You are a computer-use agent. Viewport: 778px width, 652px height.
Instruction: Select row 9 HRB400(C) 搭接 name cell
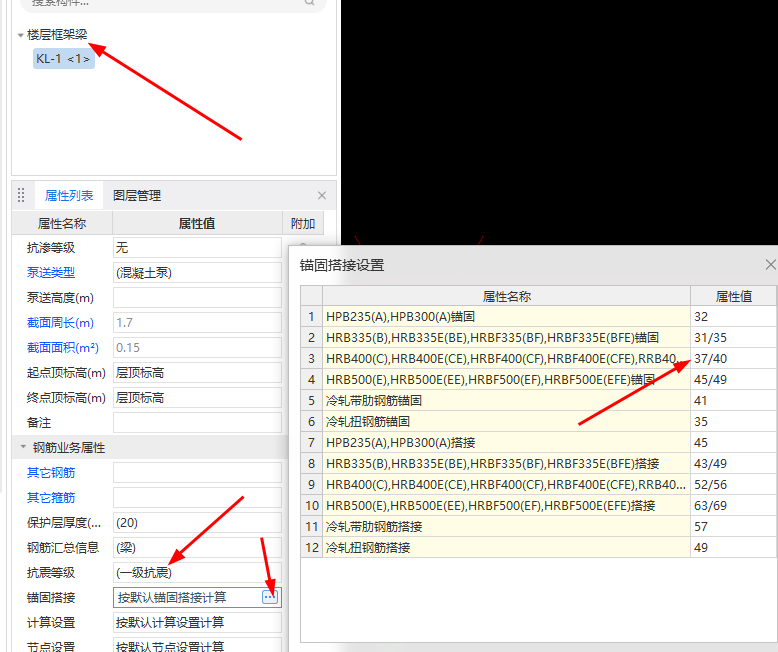(x=507, y=484)
